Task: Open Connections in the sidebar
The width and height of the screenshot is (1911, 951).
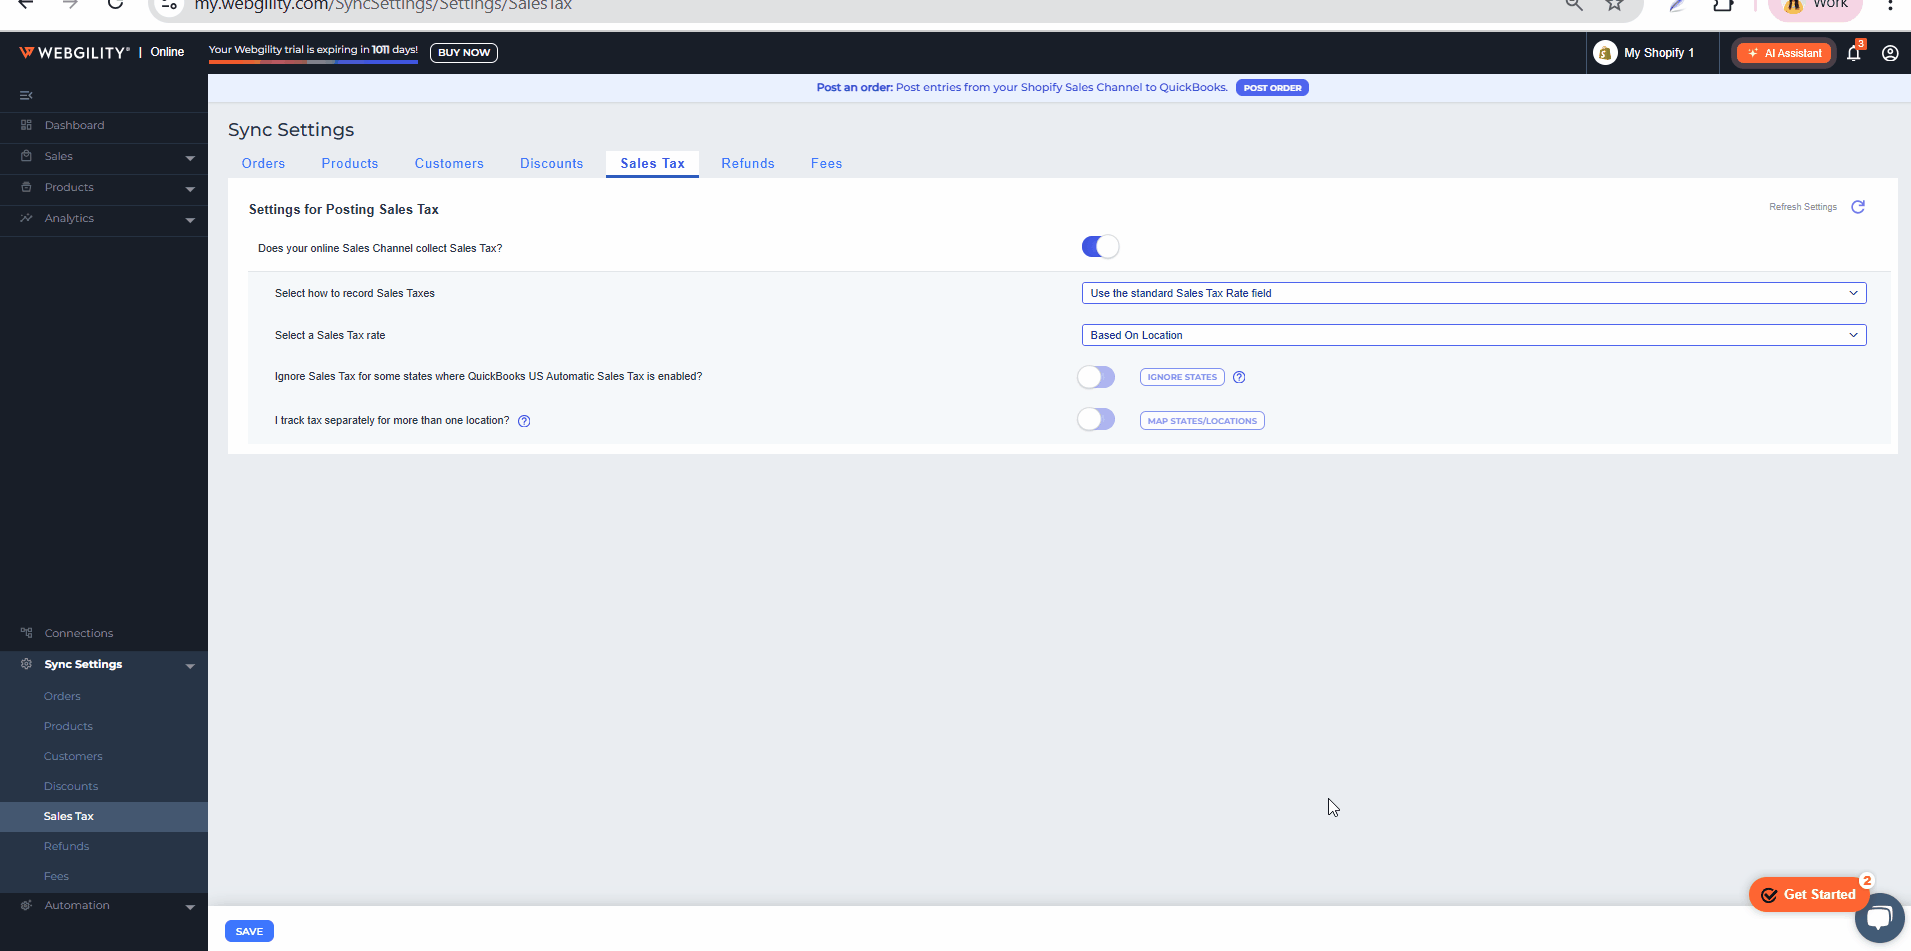Action: tap(79, 634)
